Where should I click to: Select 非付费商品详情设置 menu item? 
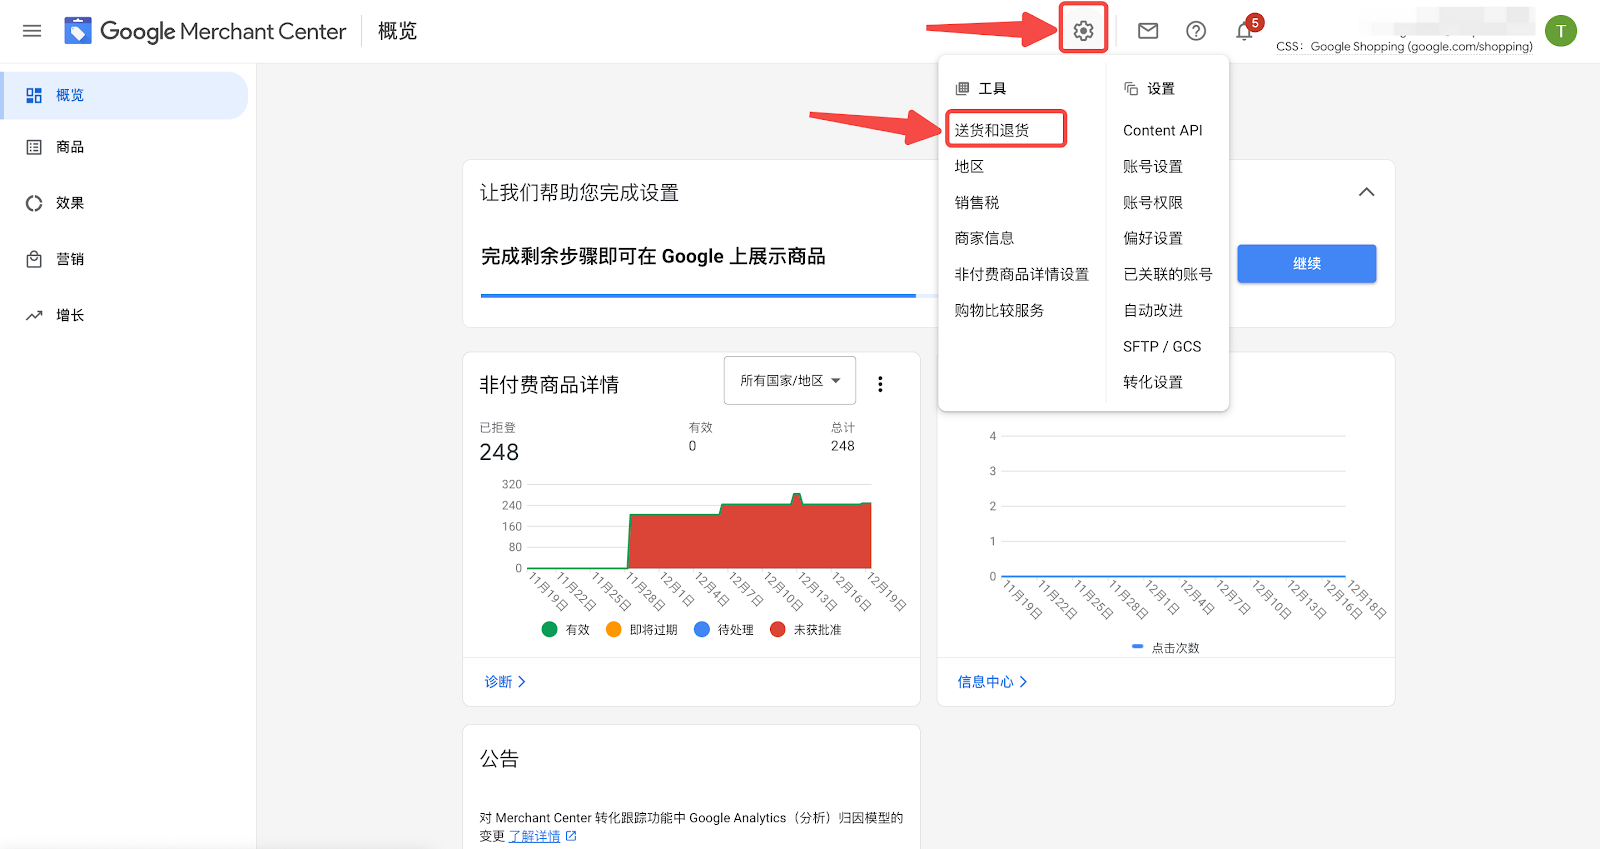click(x=1021, y=274)
